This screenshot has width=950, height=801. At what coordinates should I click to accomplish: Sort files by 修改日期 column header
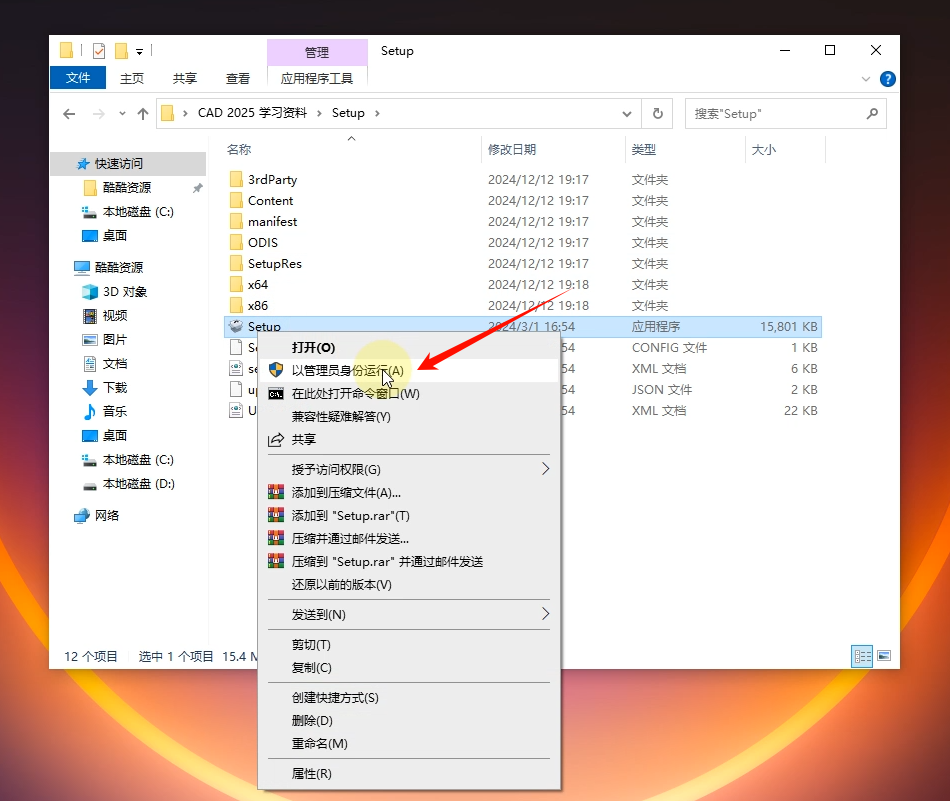point(512,150)
